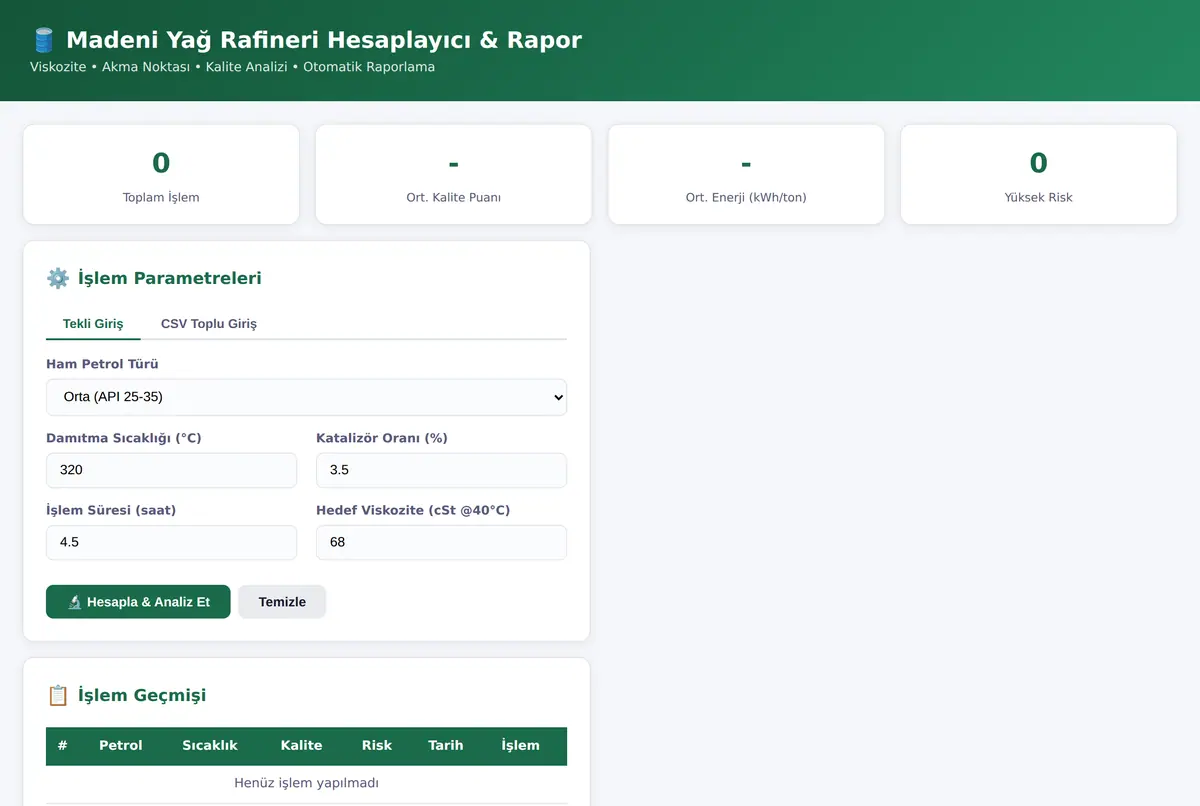Click the İşlem column header

click(520, 745)
